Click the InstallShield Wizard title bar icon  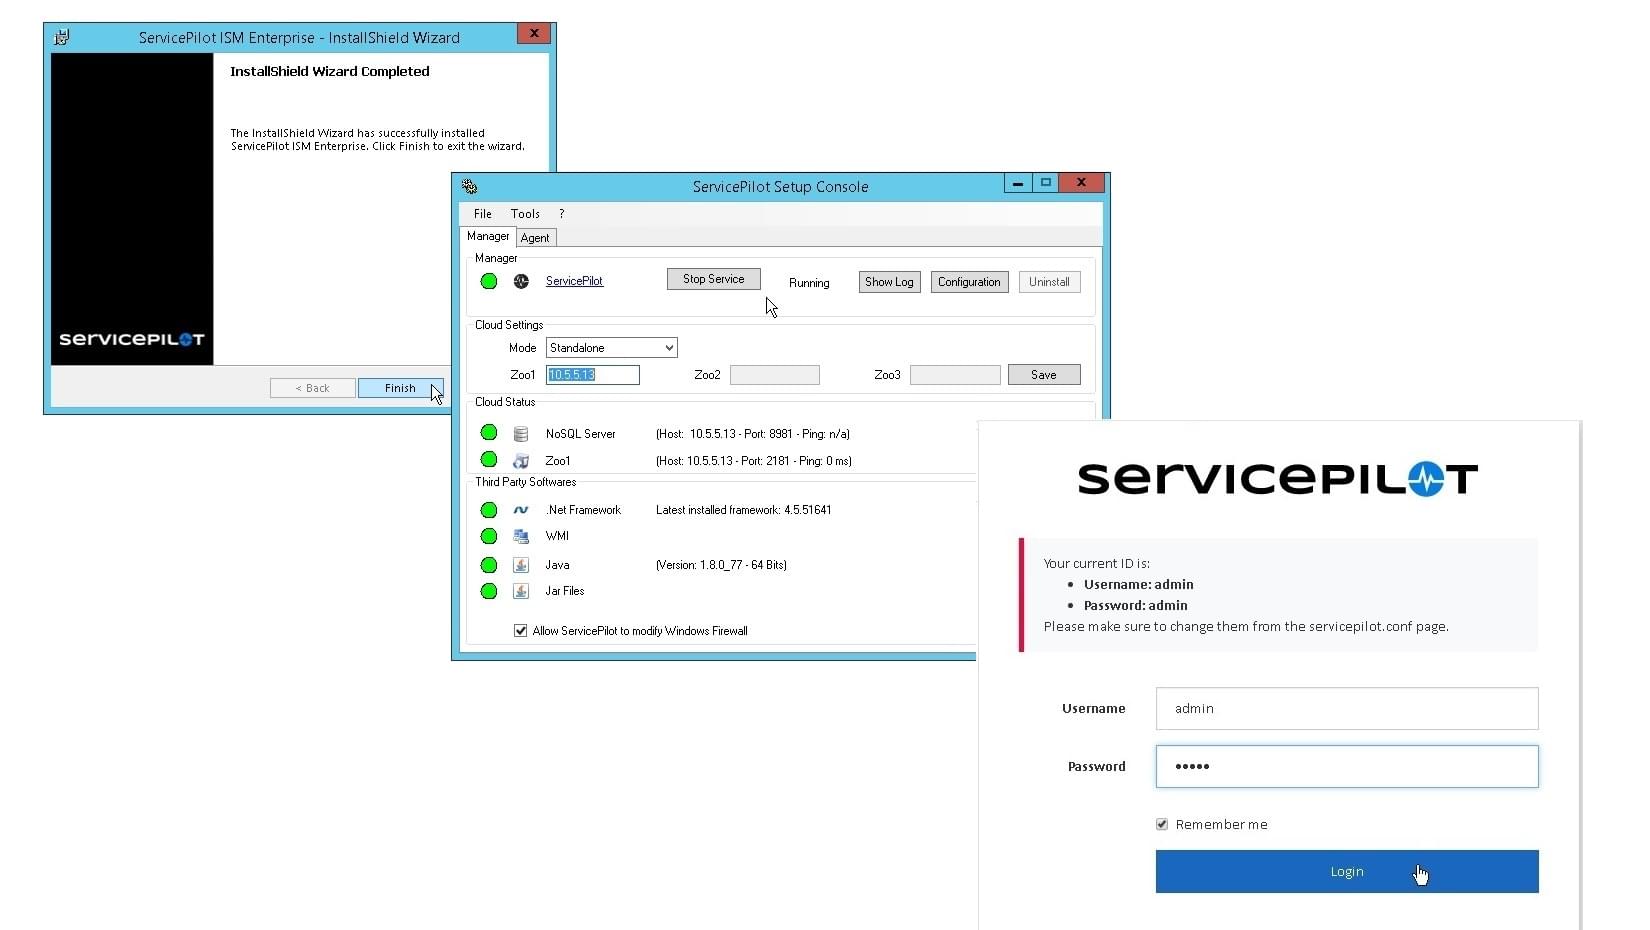pyautogui.click(x=62, y=37)
